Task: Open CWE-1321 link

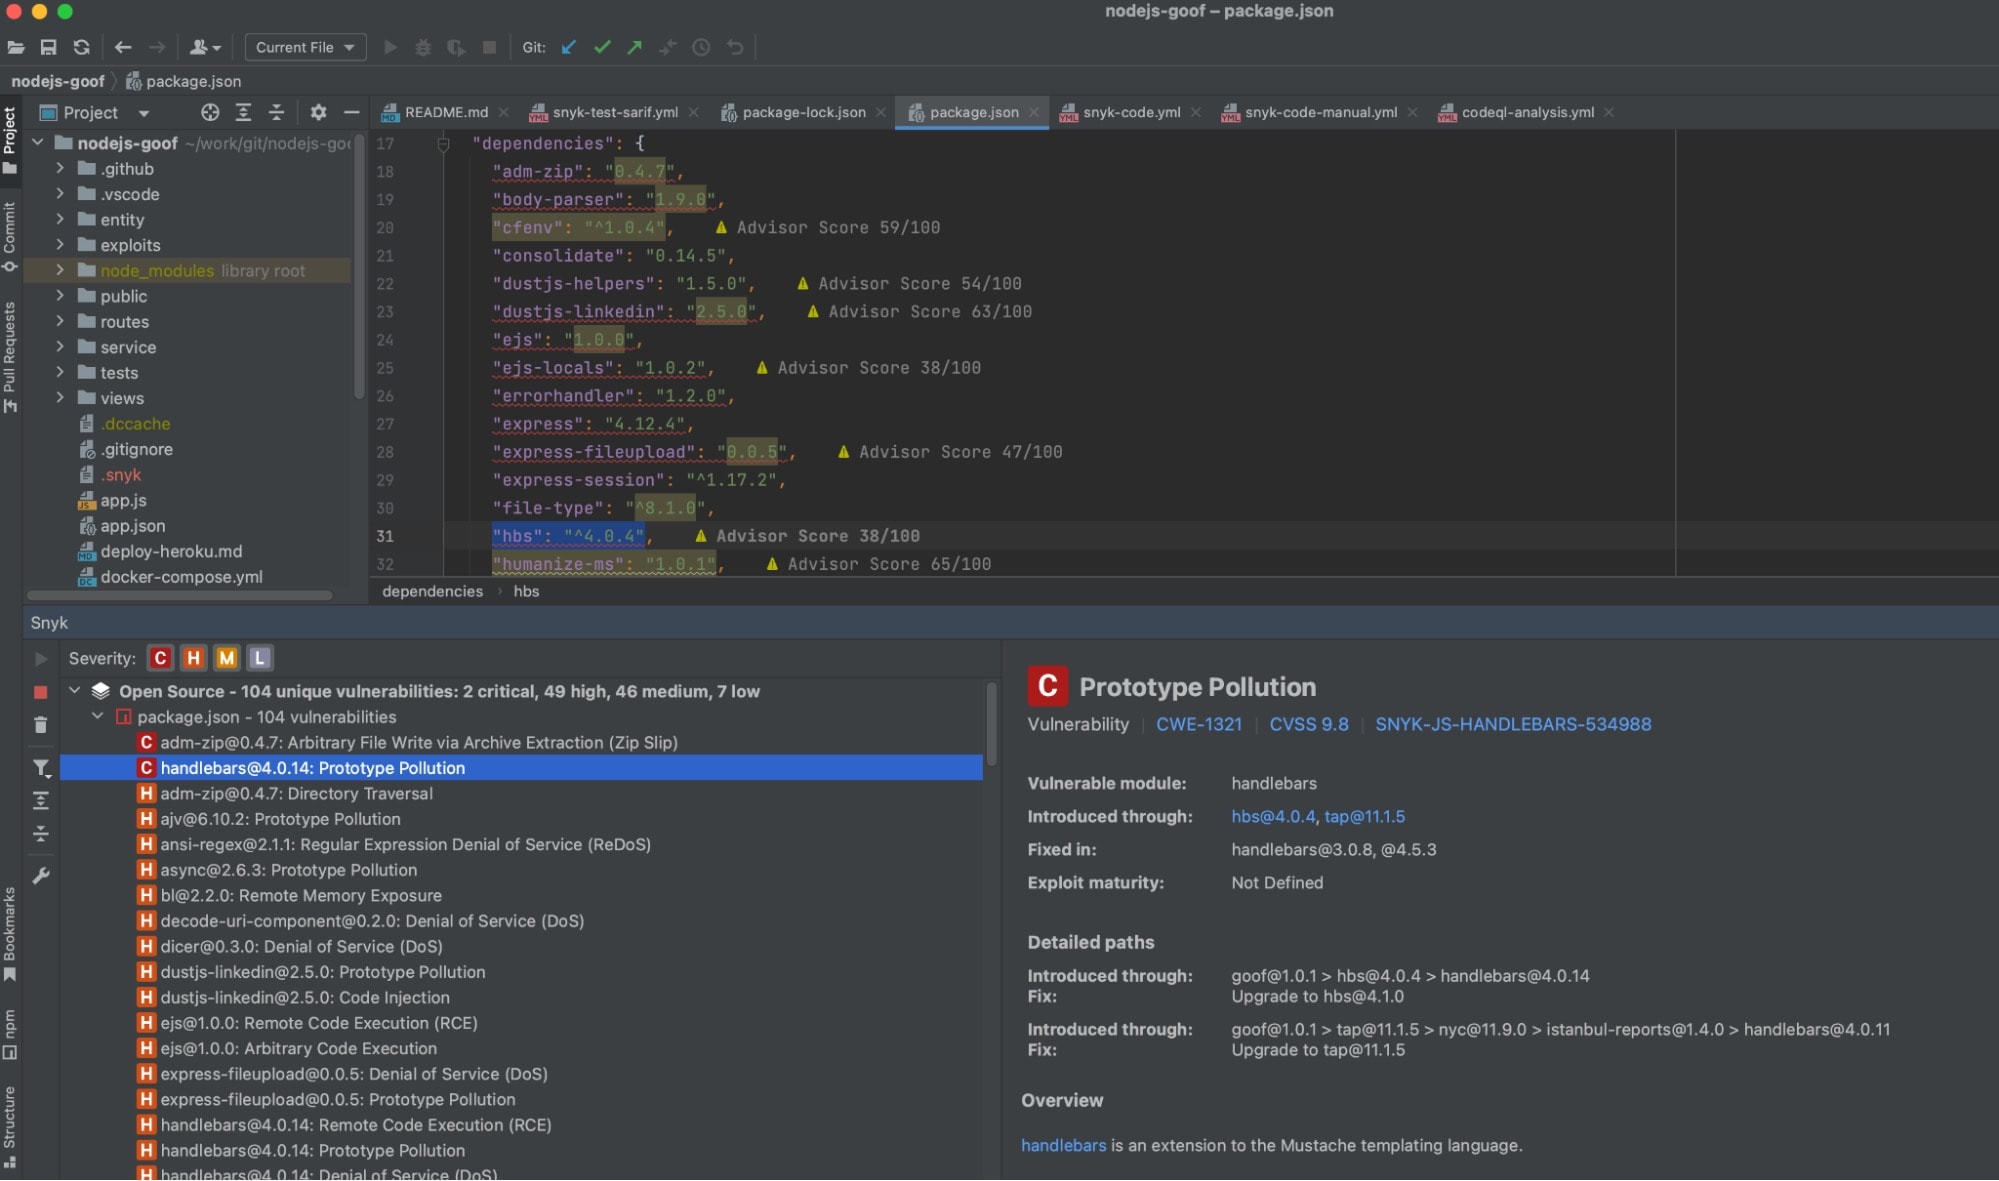Action: 1199,724
